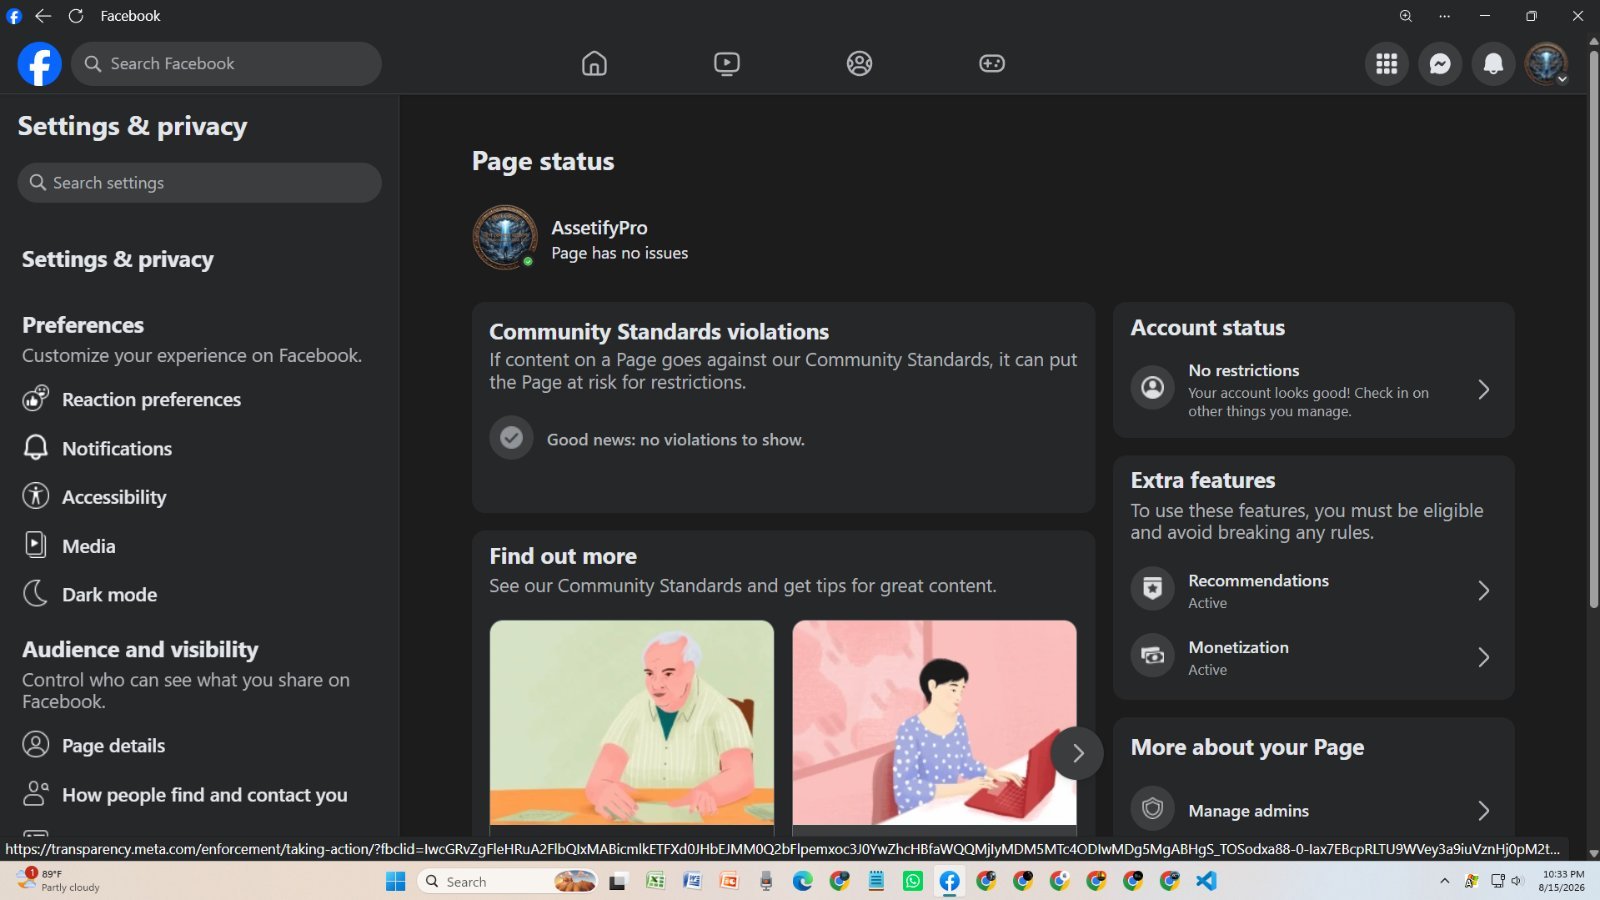The width and height of the screenshot is (1600, 900).
Task: Open Visual Studio Code from the taskbar
Action: pos(1206,881)
